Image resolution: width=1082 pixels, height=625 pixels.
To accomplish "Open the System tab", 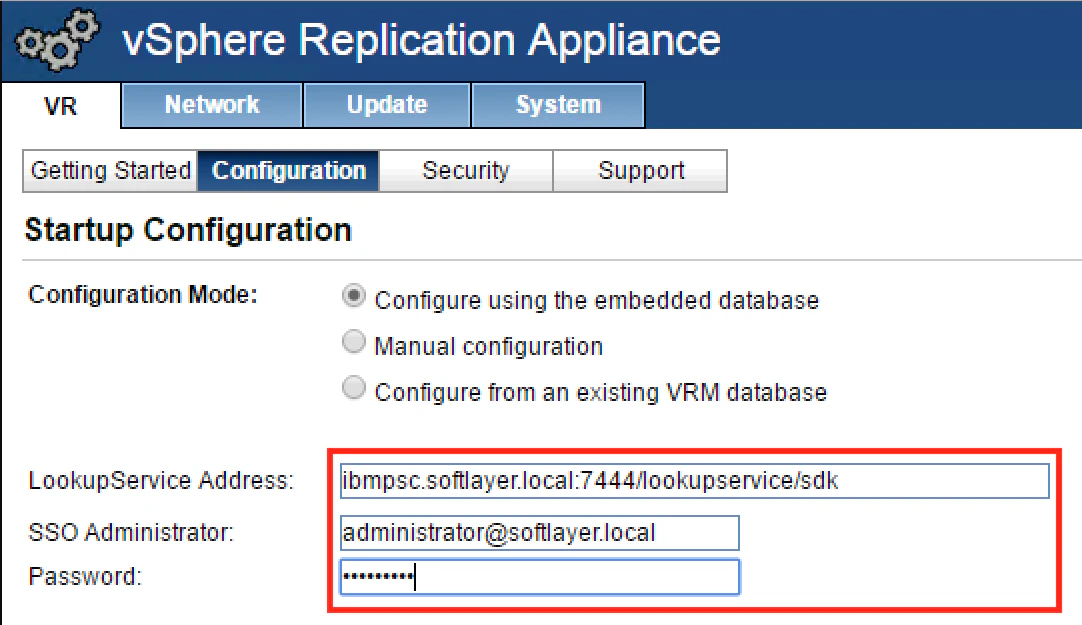I will click(558, 105).
